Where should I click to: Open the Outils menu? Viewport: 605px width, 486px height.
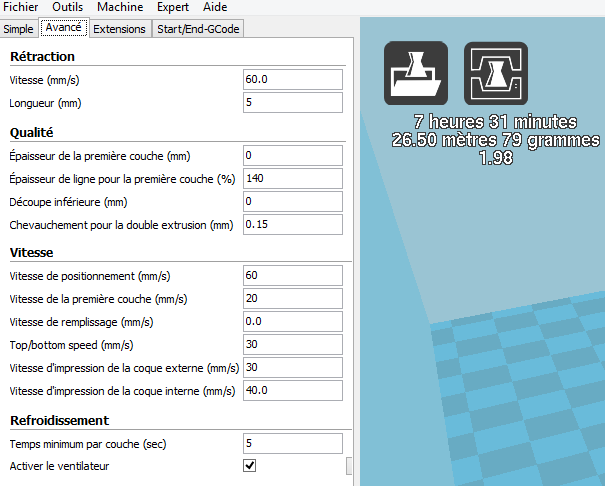click(x=68, y=7)
